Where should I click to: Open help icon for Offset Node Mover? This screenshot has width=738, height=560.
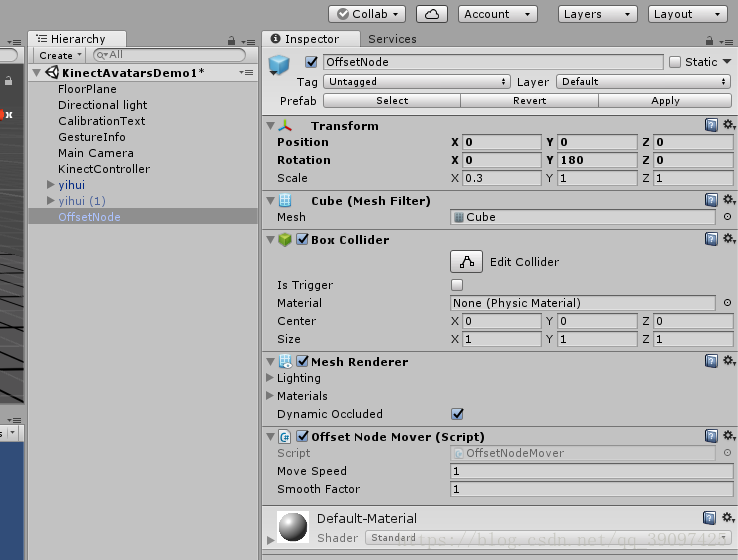pyautogui.click(x=711, y=437)
